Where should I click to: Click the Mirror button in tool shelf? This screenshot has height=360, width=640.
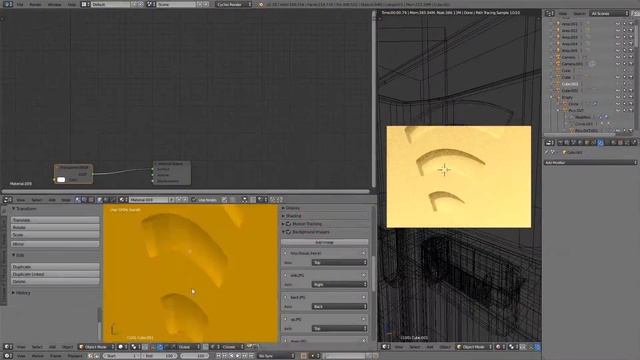[x=55, y=244]
